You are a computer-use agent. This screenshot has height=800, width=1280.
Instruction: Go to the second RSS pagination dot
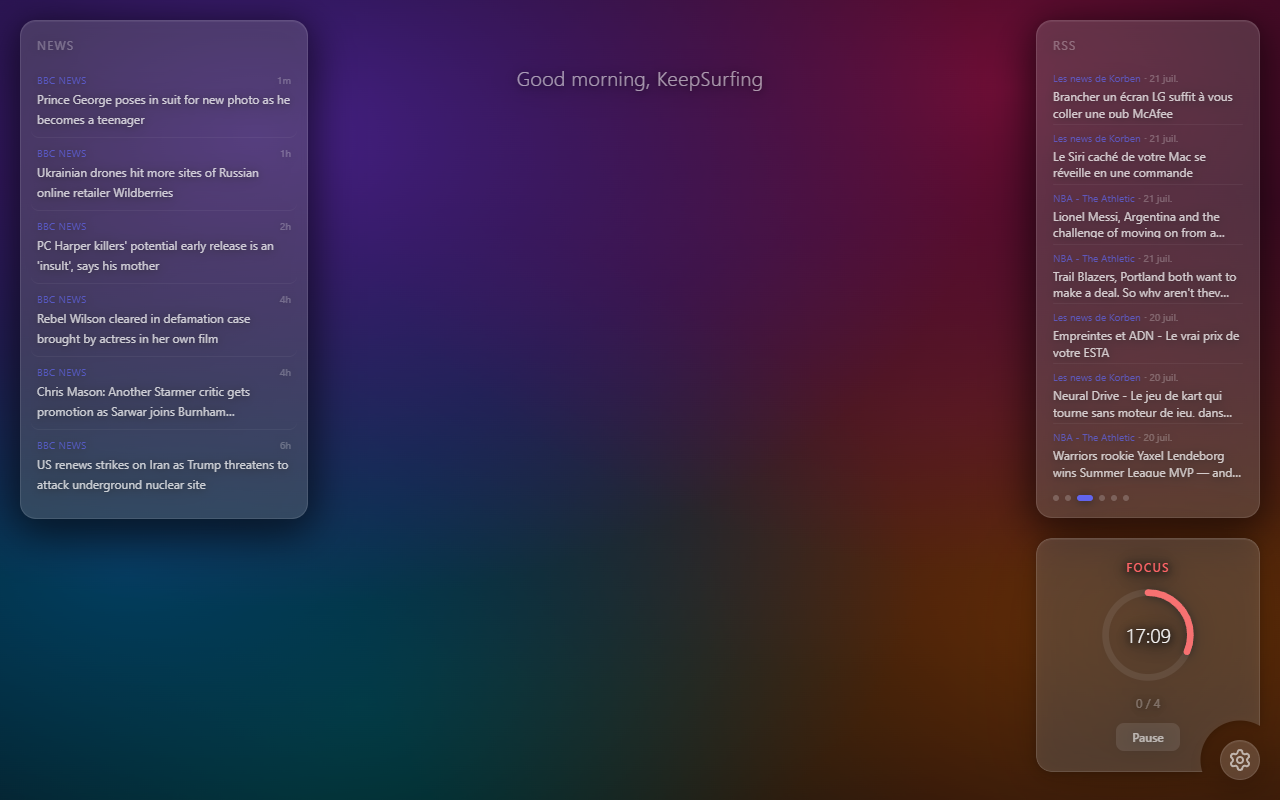1068,498
